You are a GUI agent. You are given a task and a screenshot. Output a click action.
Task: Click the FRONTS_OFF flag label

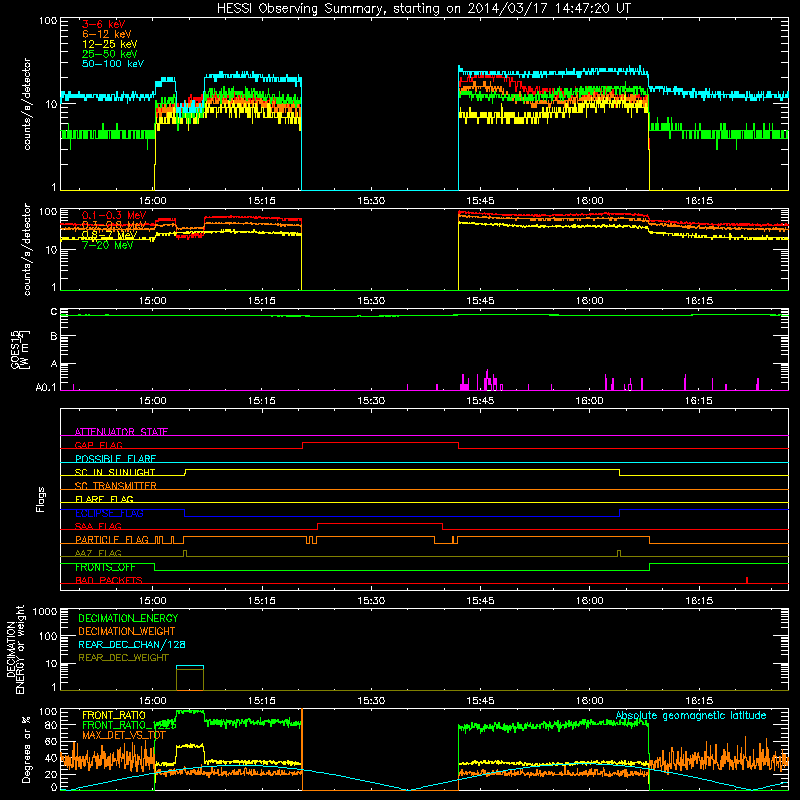click(x=105, y=567)
